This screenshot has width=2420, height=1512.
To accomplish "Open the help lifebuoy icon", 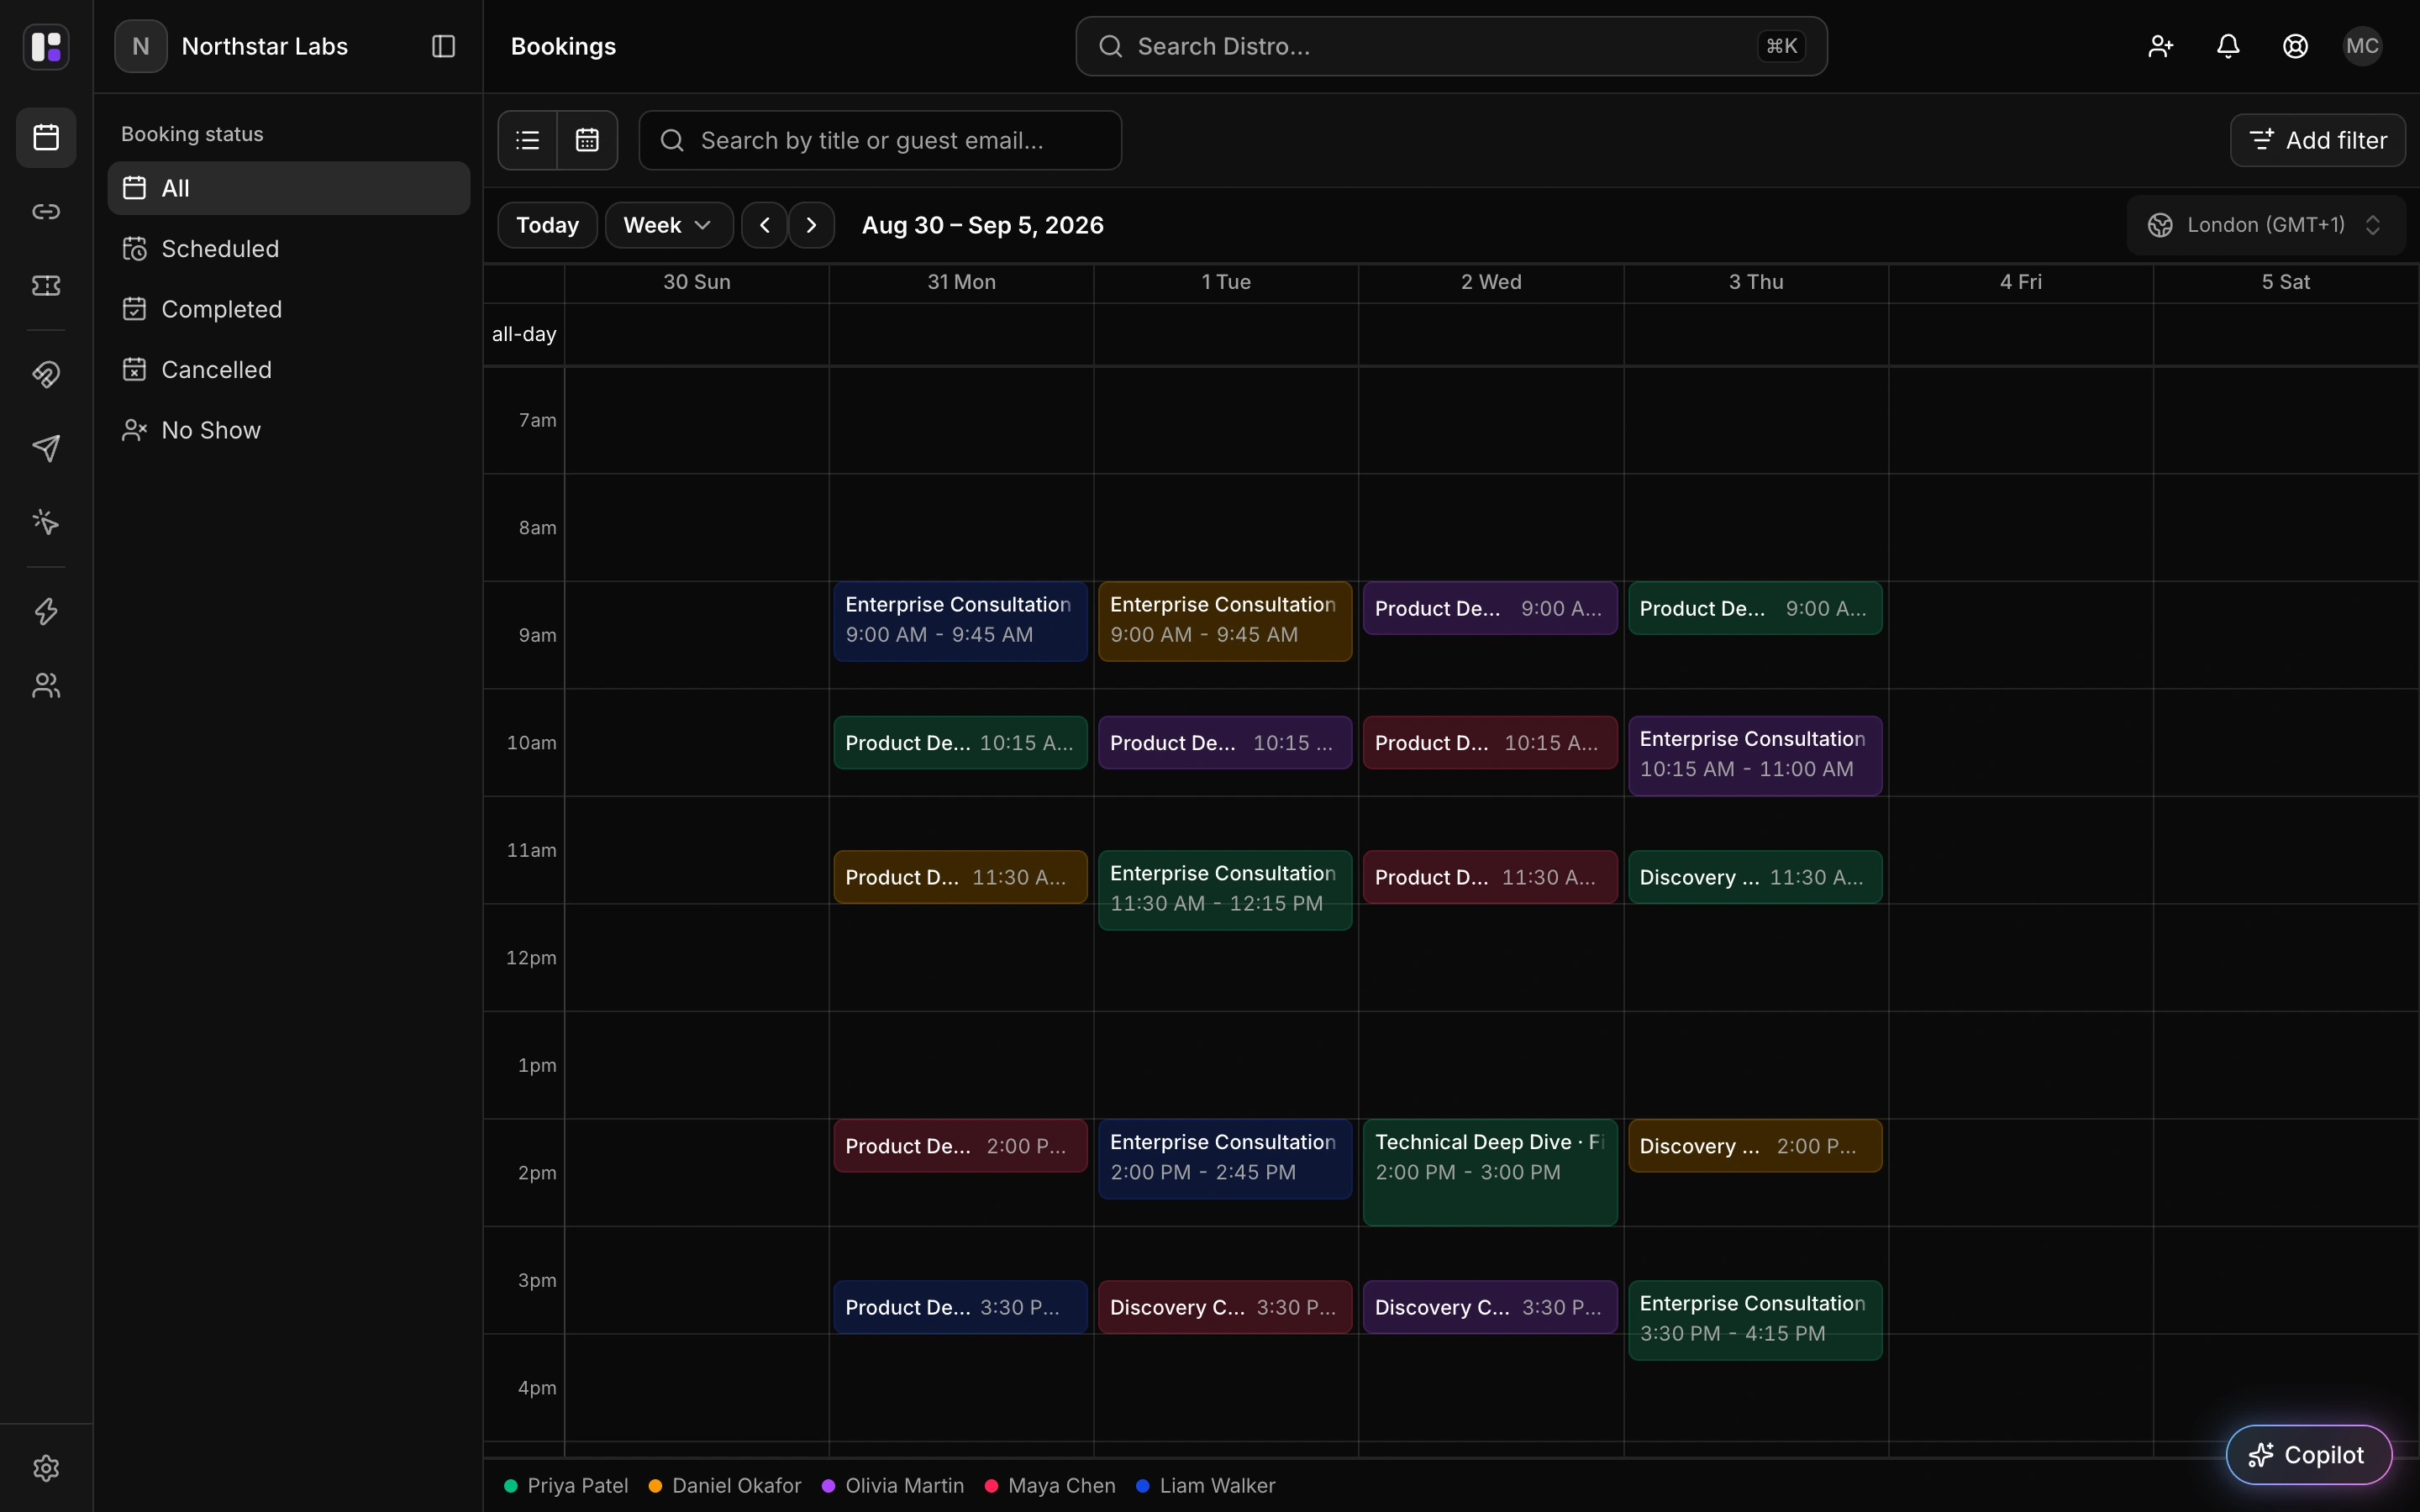I will pyautogui.click(x=2295, y=46).
